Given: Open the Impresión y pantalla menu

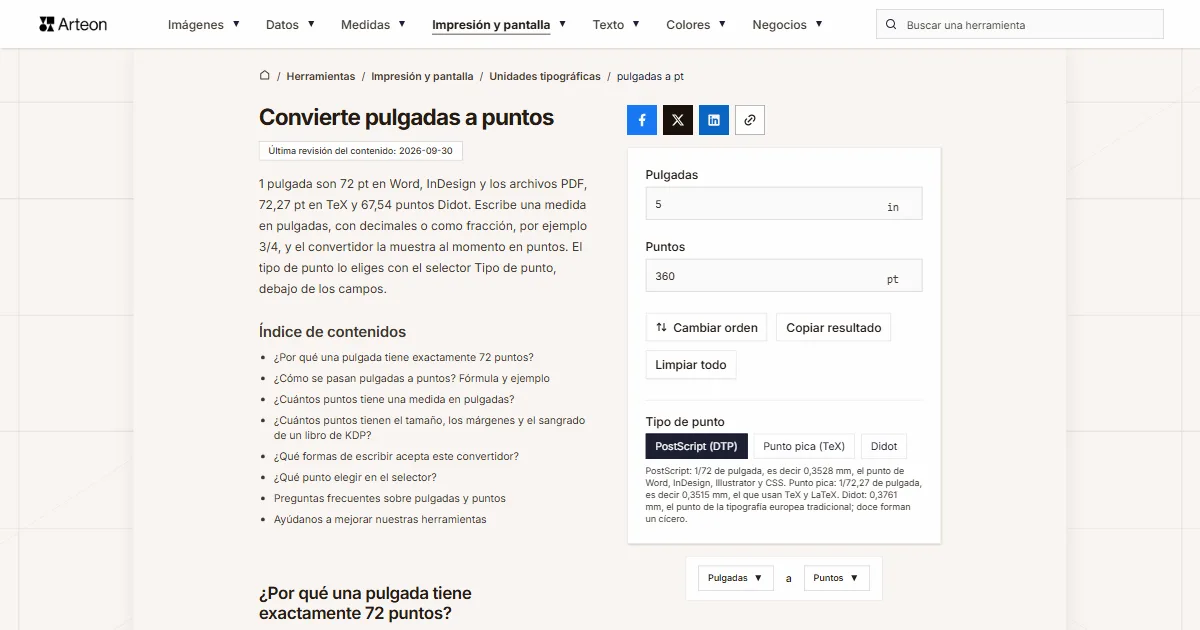Looking at the screenshot, I should point(499,25).
